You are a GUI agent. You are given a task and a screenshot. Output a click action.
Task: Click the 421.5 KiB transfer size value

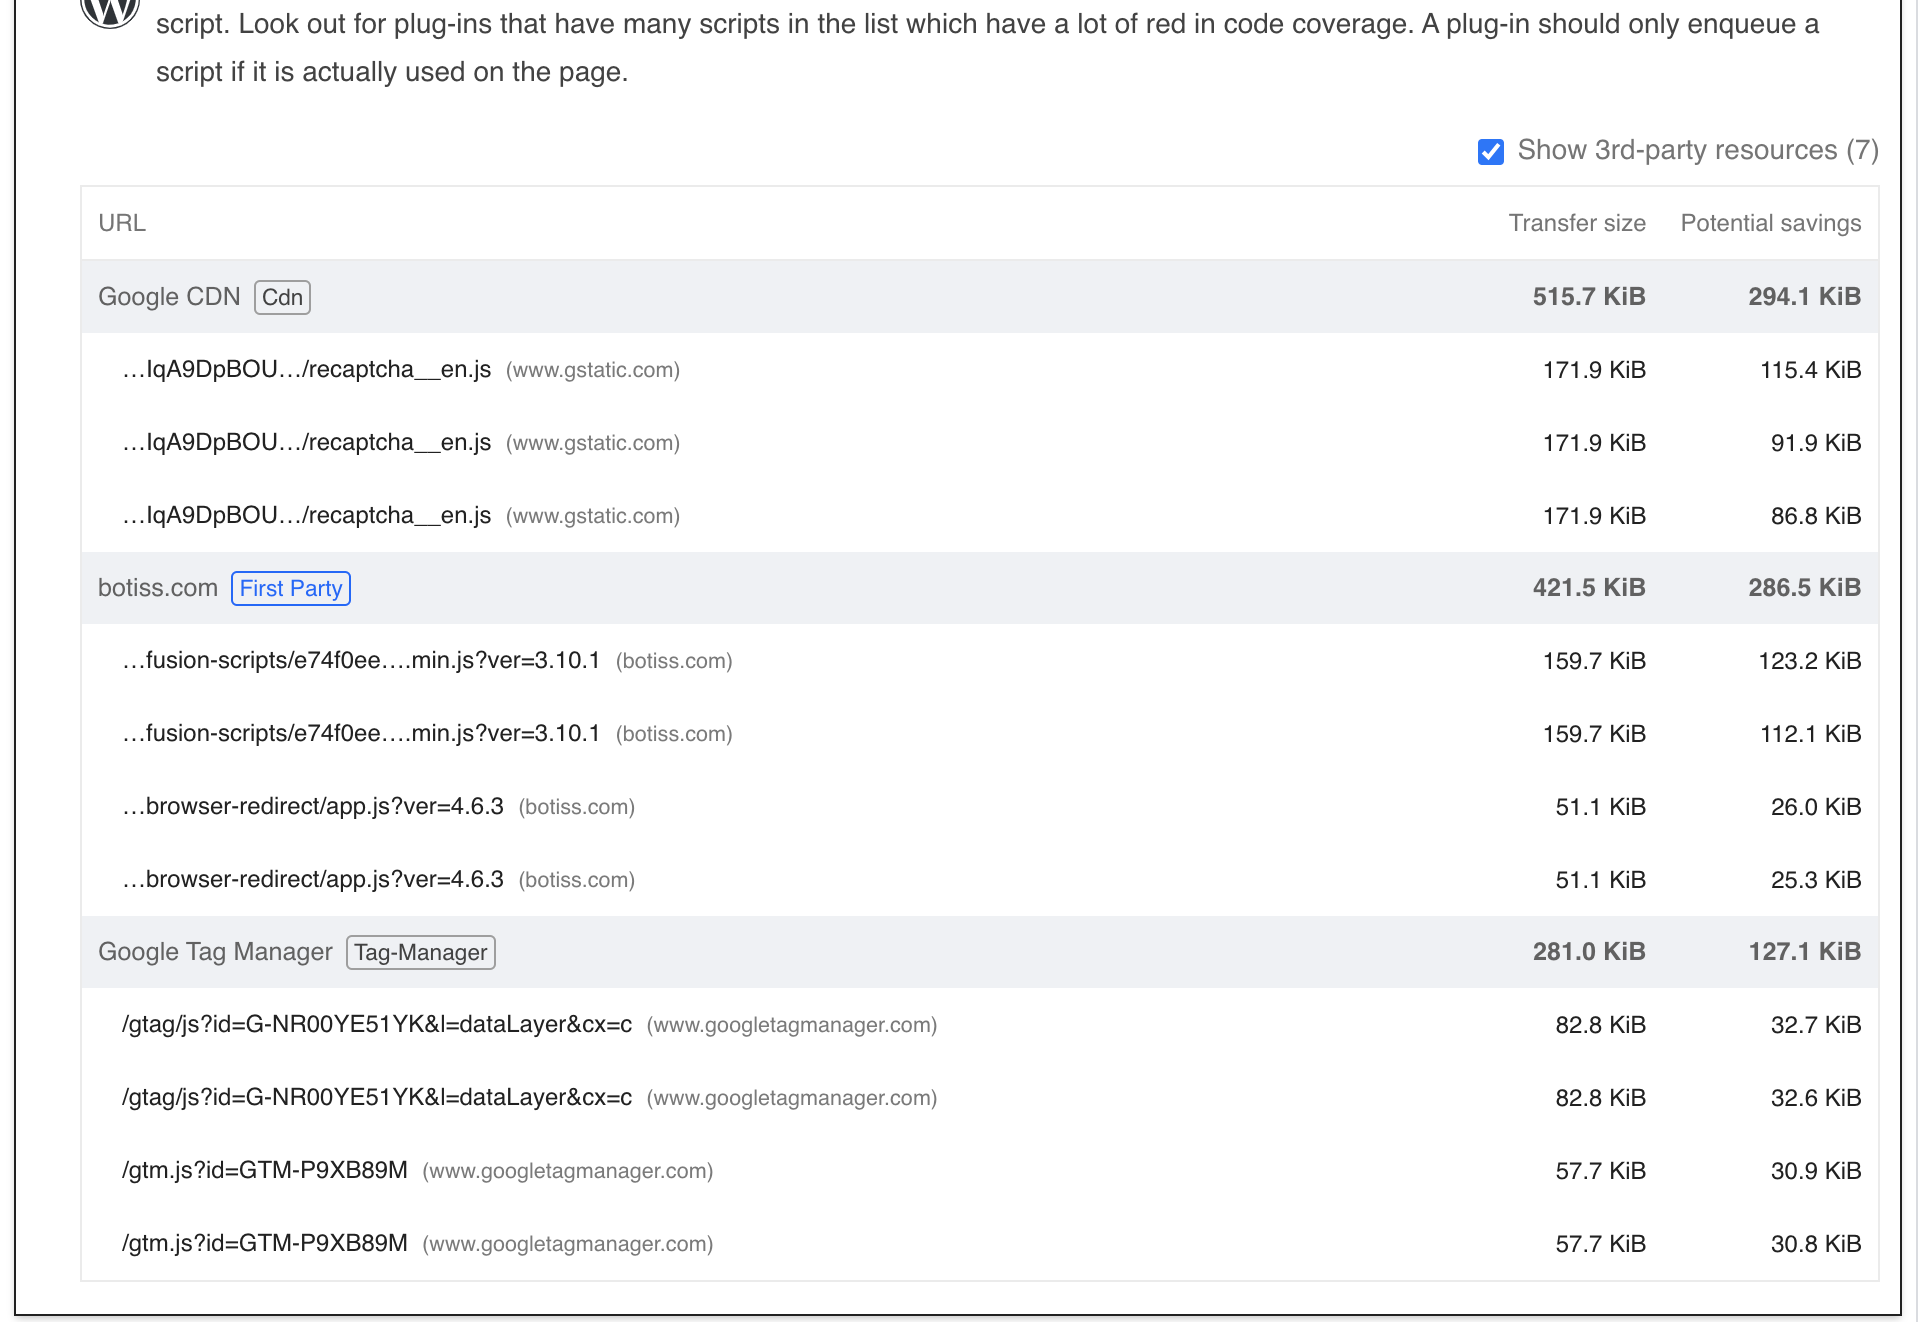pyautogui.click(x=1589, y=588)
